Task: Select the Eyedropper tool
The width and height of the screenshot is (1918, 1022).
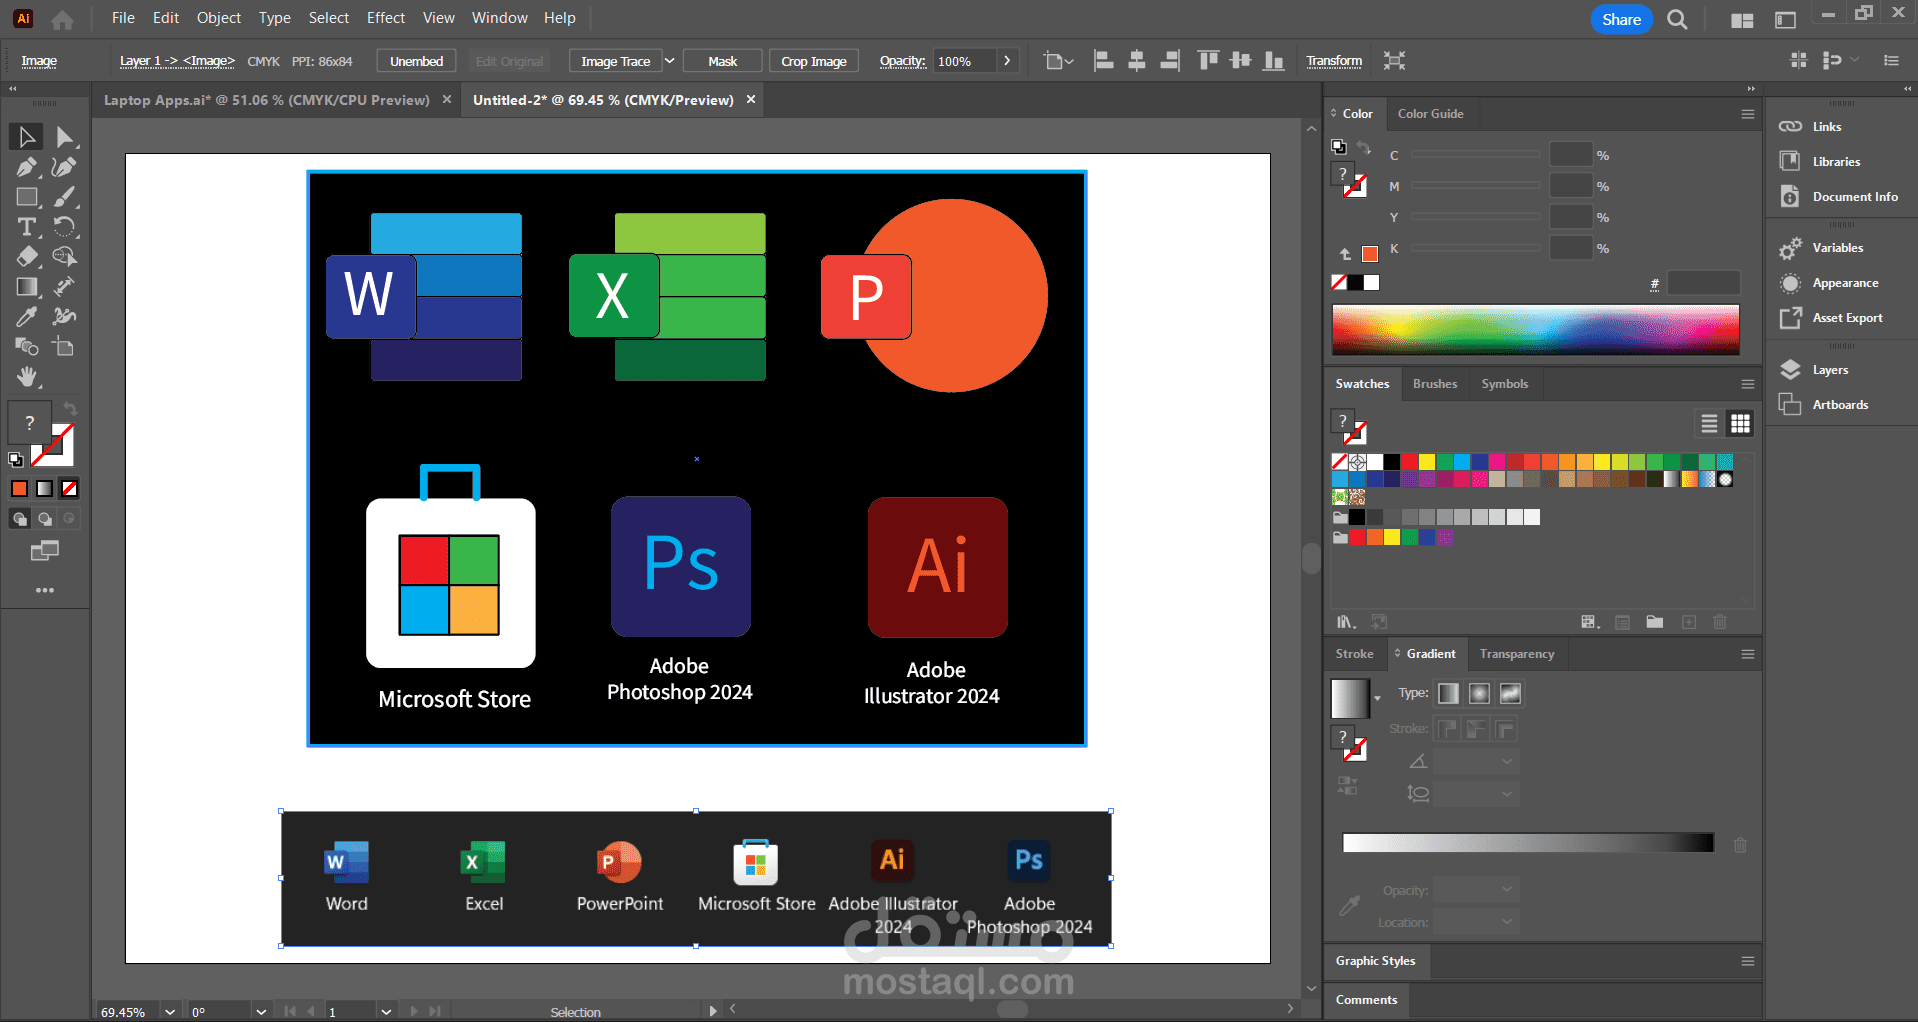Action: click(x=27, y=317)
